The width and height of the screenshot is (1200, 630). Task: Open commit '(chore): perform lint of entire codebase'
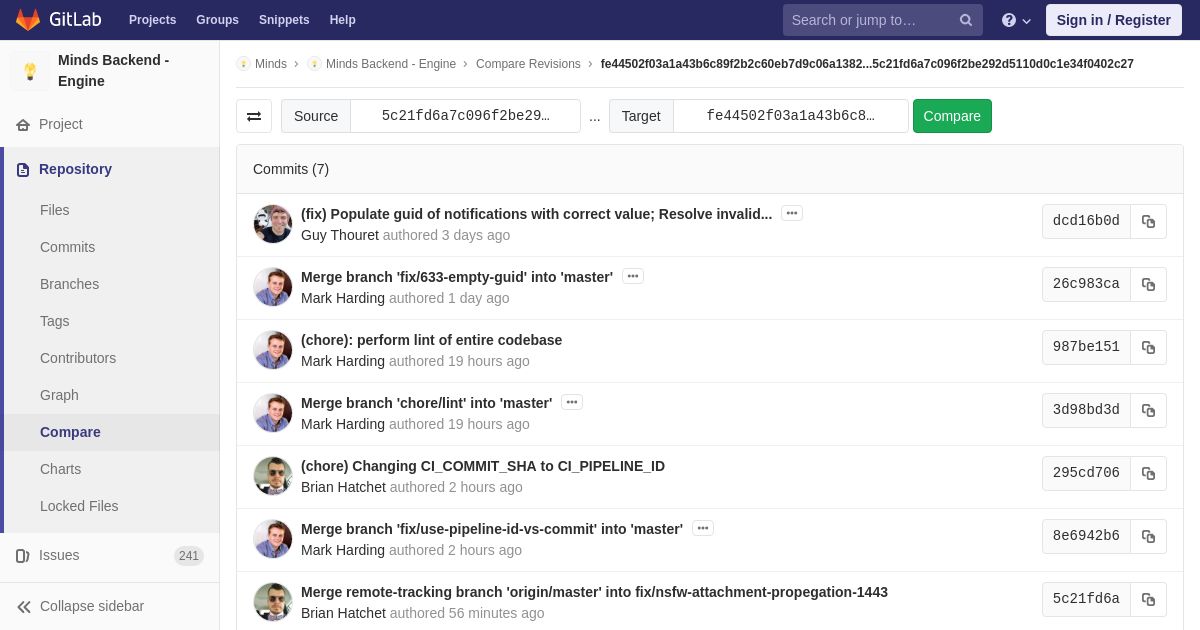[431, 340]
